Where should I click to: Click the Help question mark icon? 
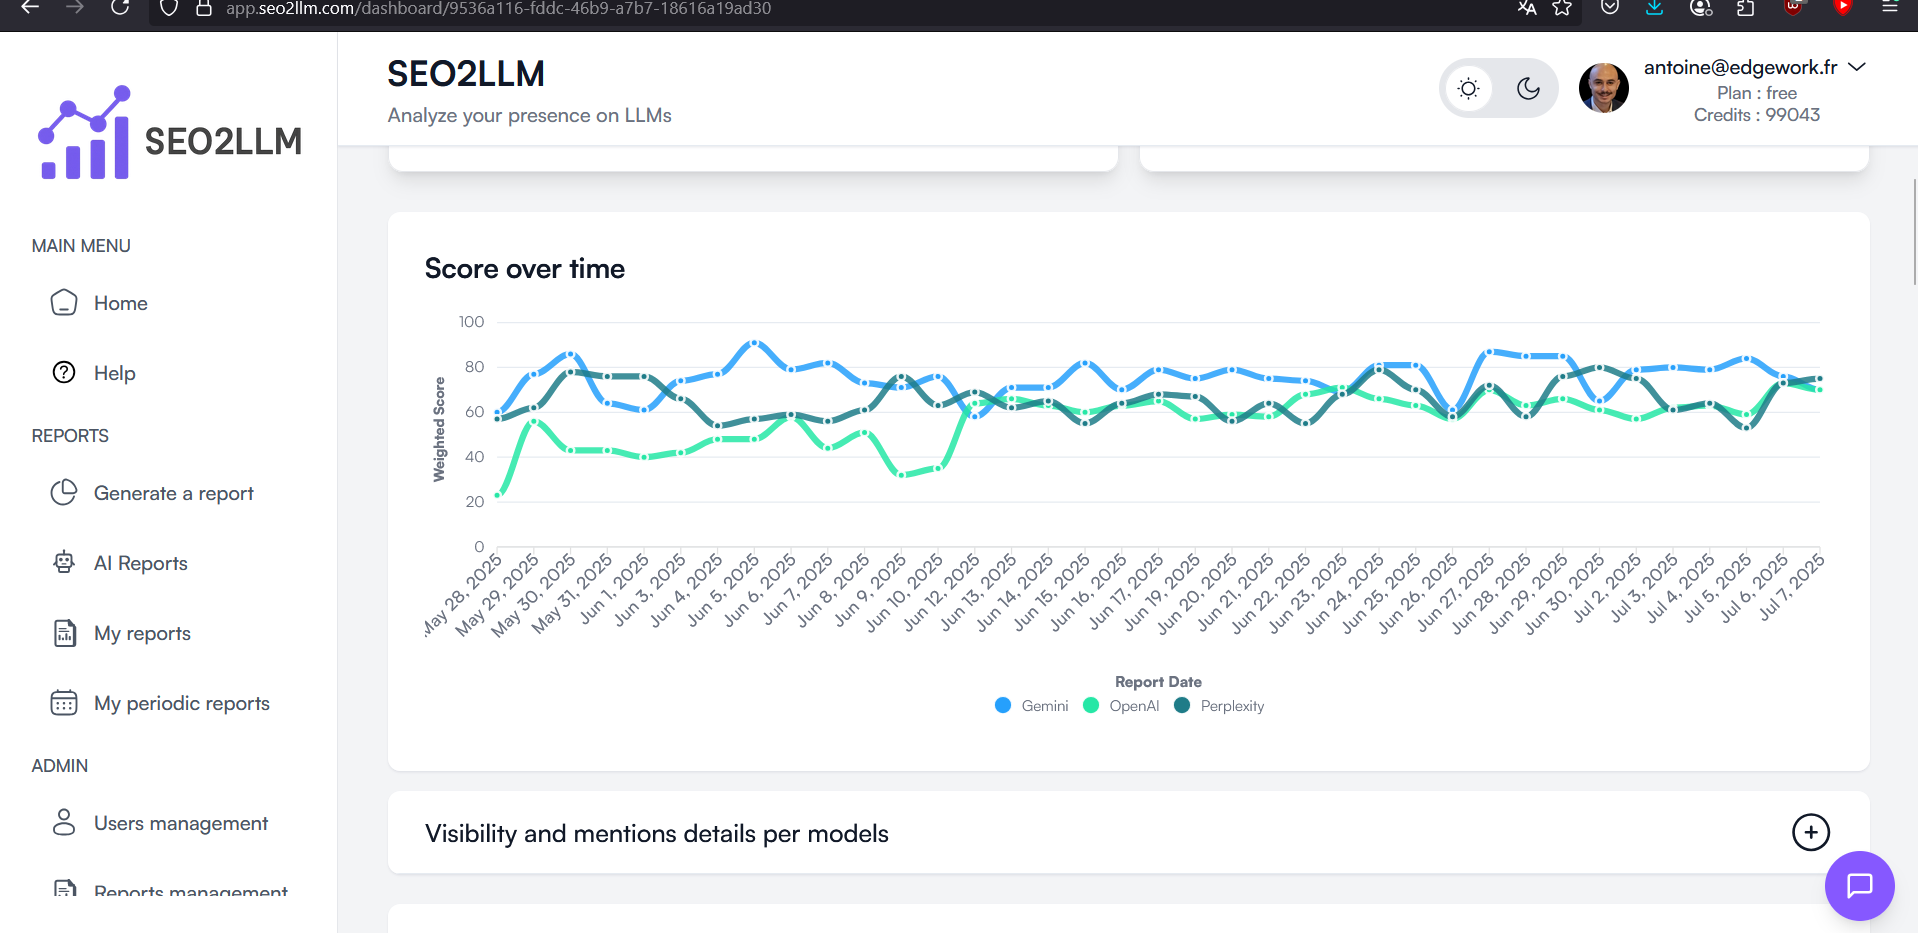[x=64, y=372]
